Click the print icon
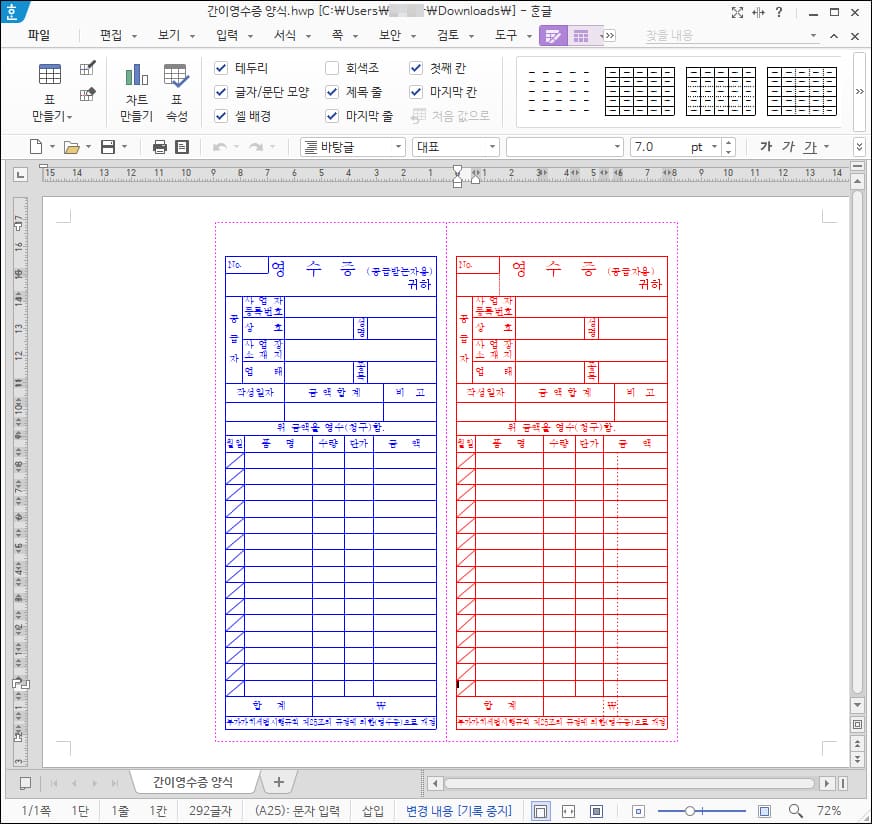 [160, 147]
